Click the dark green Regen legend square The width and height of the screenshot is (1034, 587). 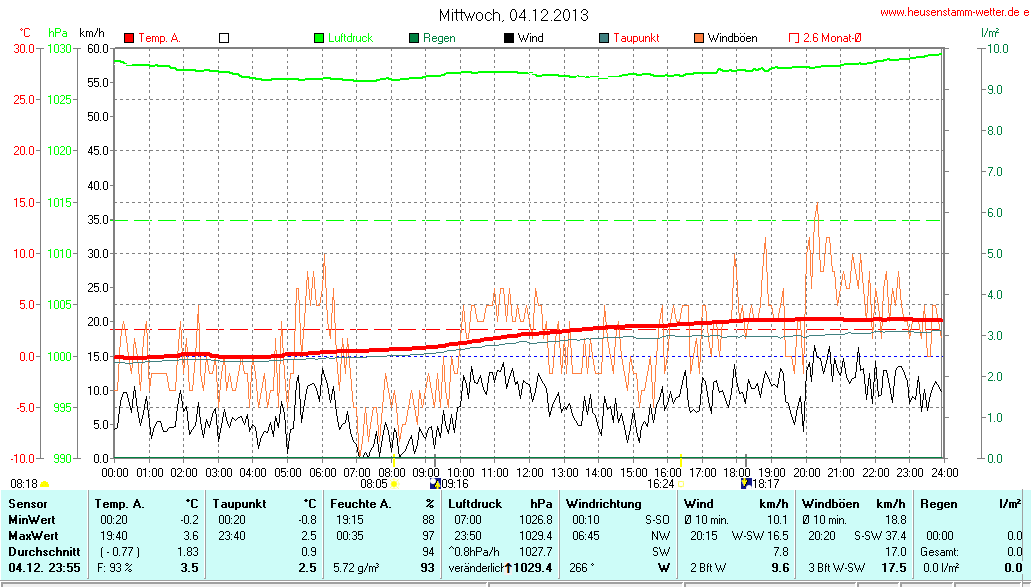click(x=414, y=38)
